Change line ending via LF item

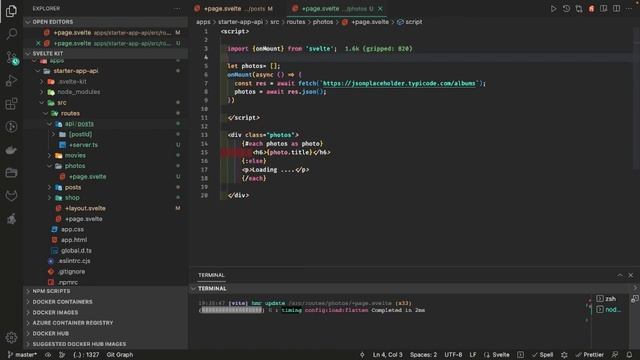pyautogui.click(x=473, y=355)
